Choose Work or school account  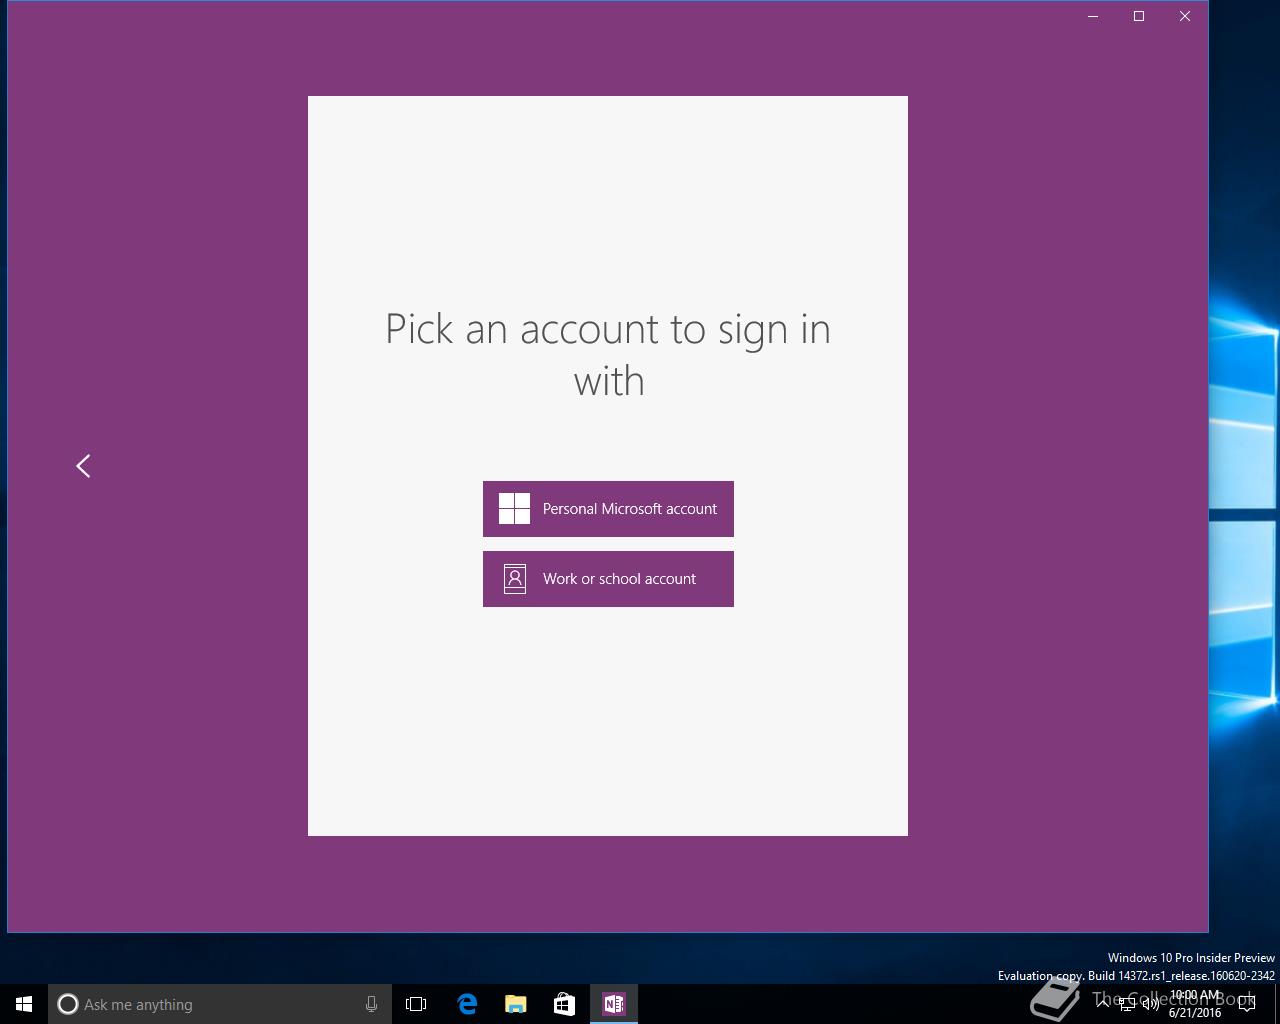(x=608, y=579)
